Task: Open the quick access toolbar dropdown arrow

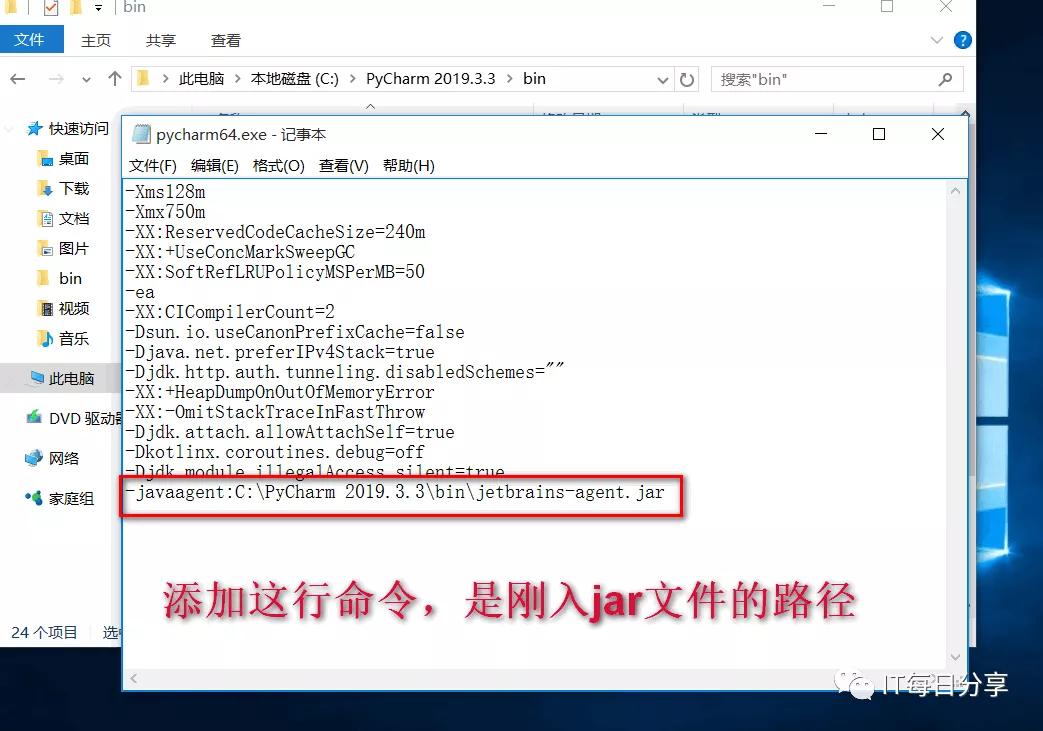Action: tap(98, 8)
